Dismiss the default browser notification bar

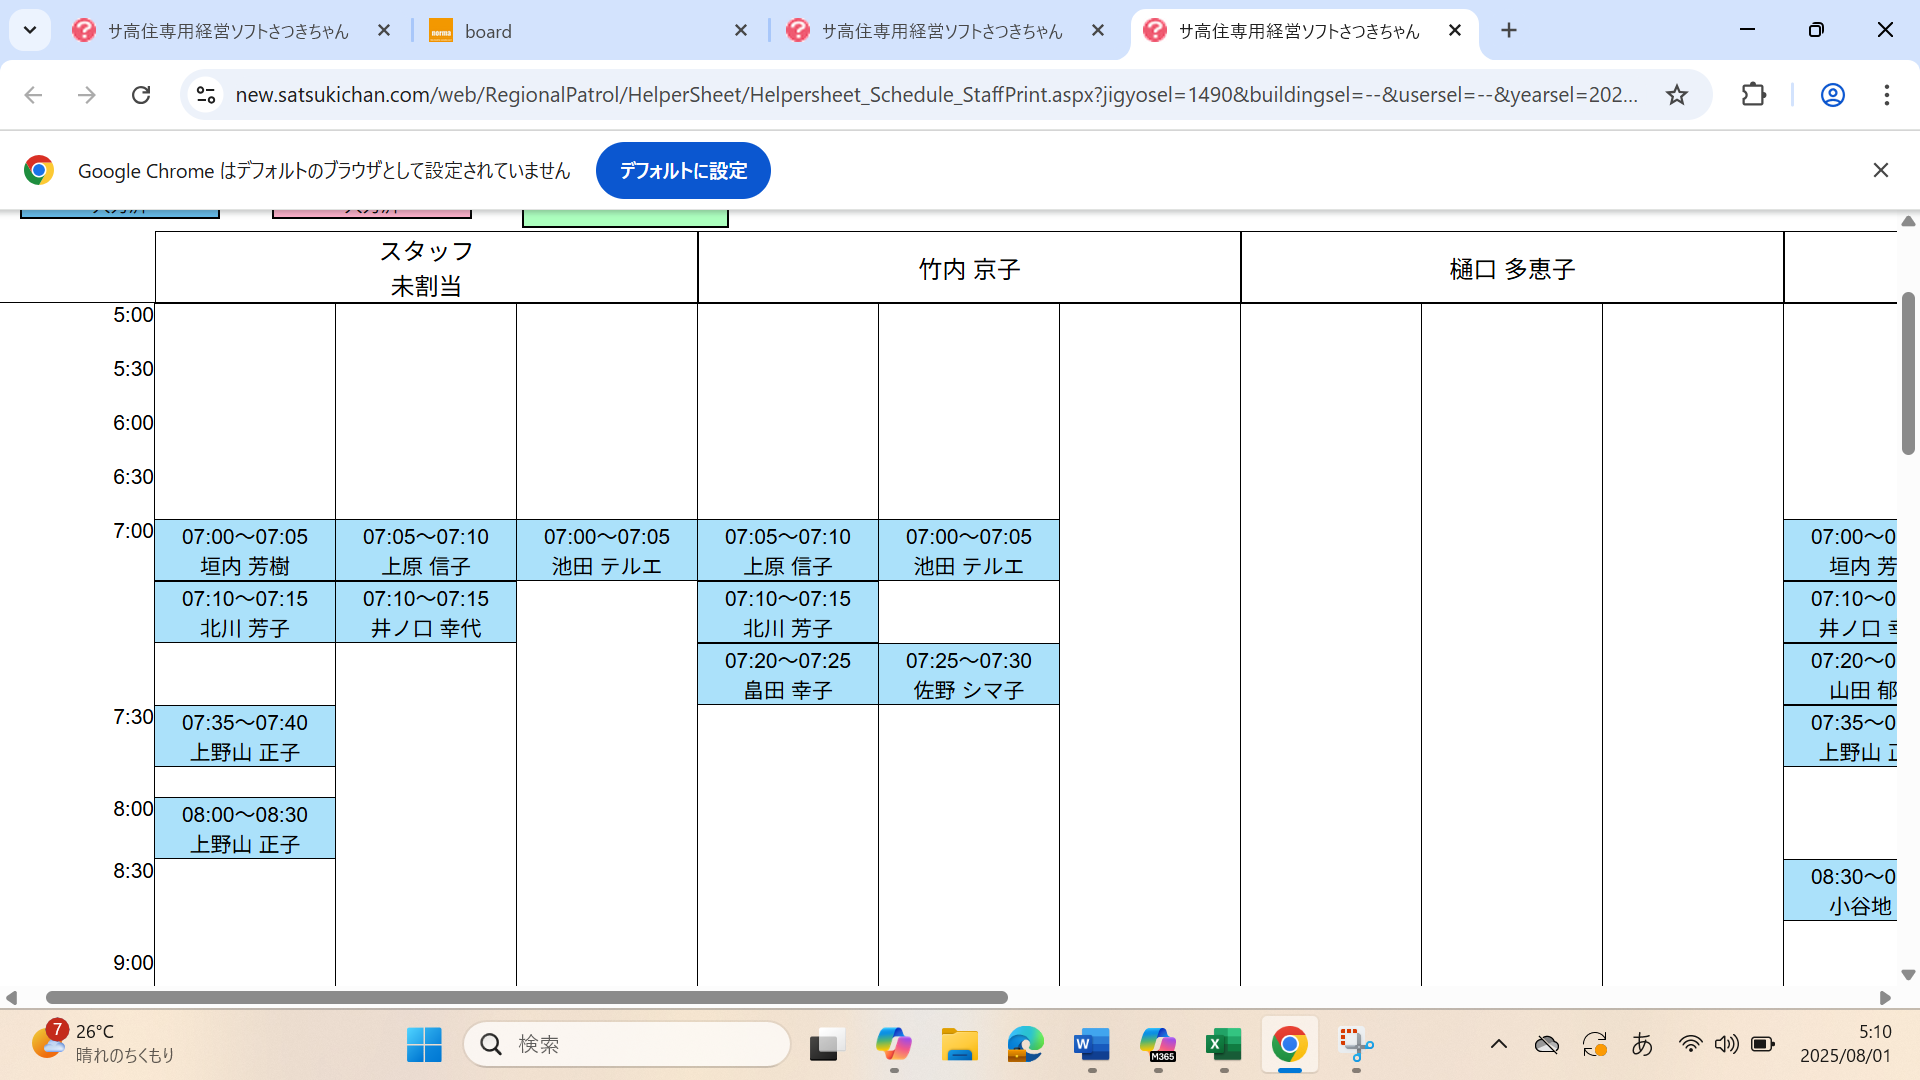[x=1880, y=170]
